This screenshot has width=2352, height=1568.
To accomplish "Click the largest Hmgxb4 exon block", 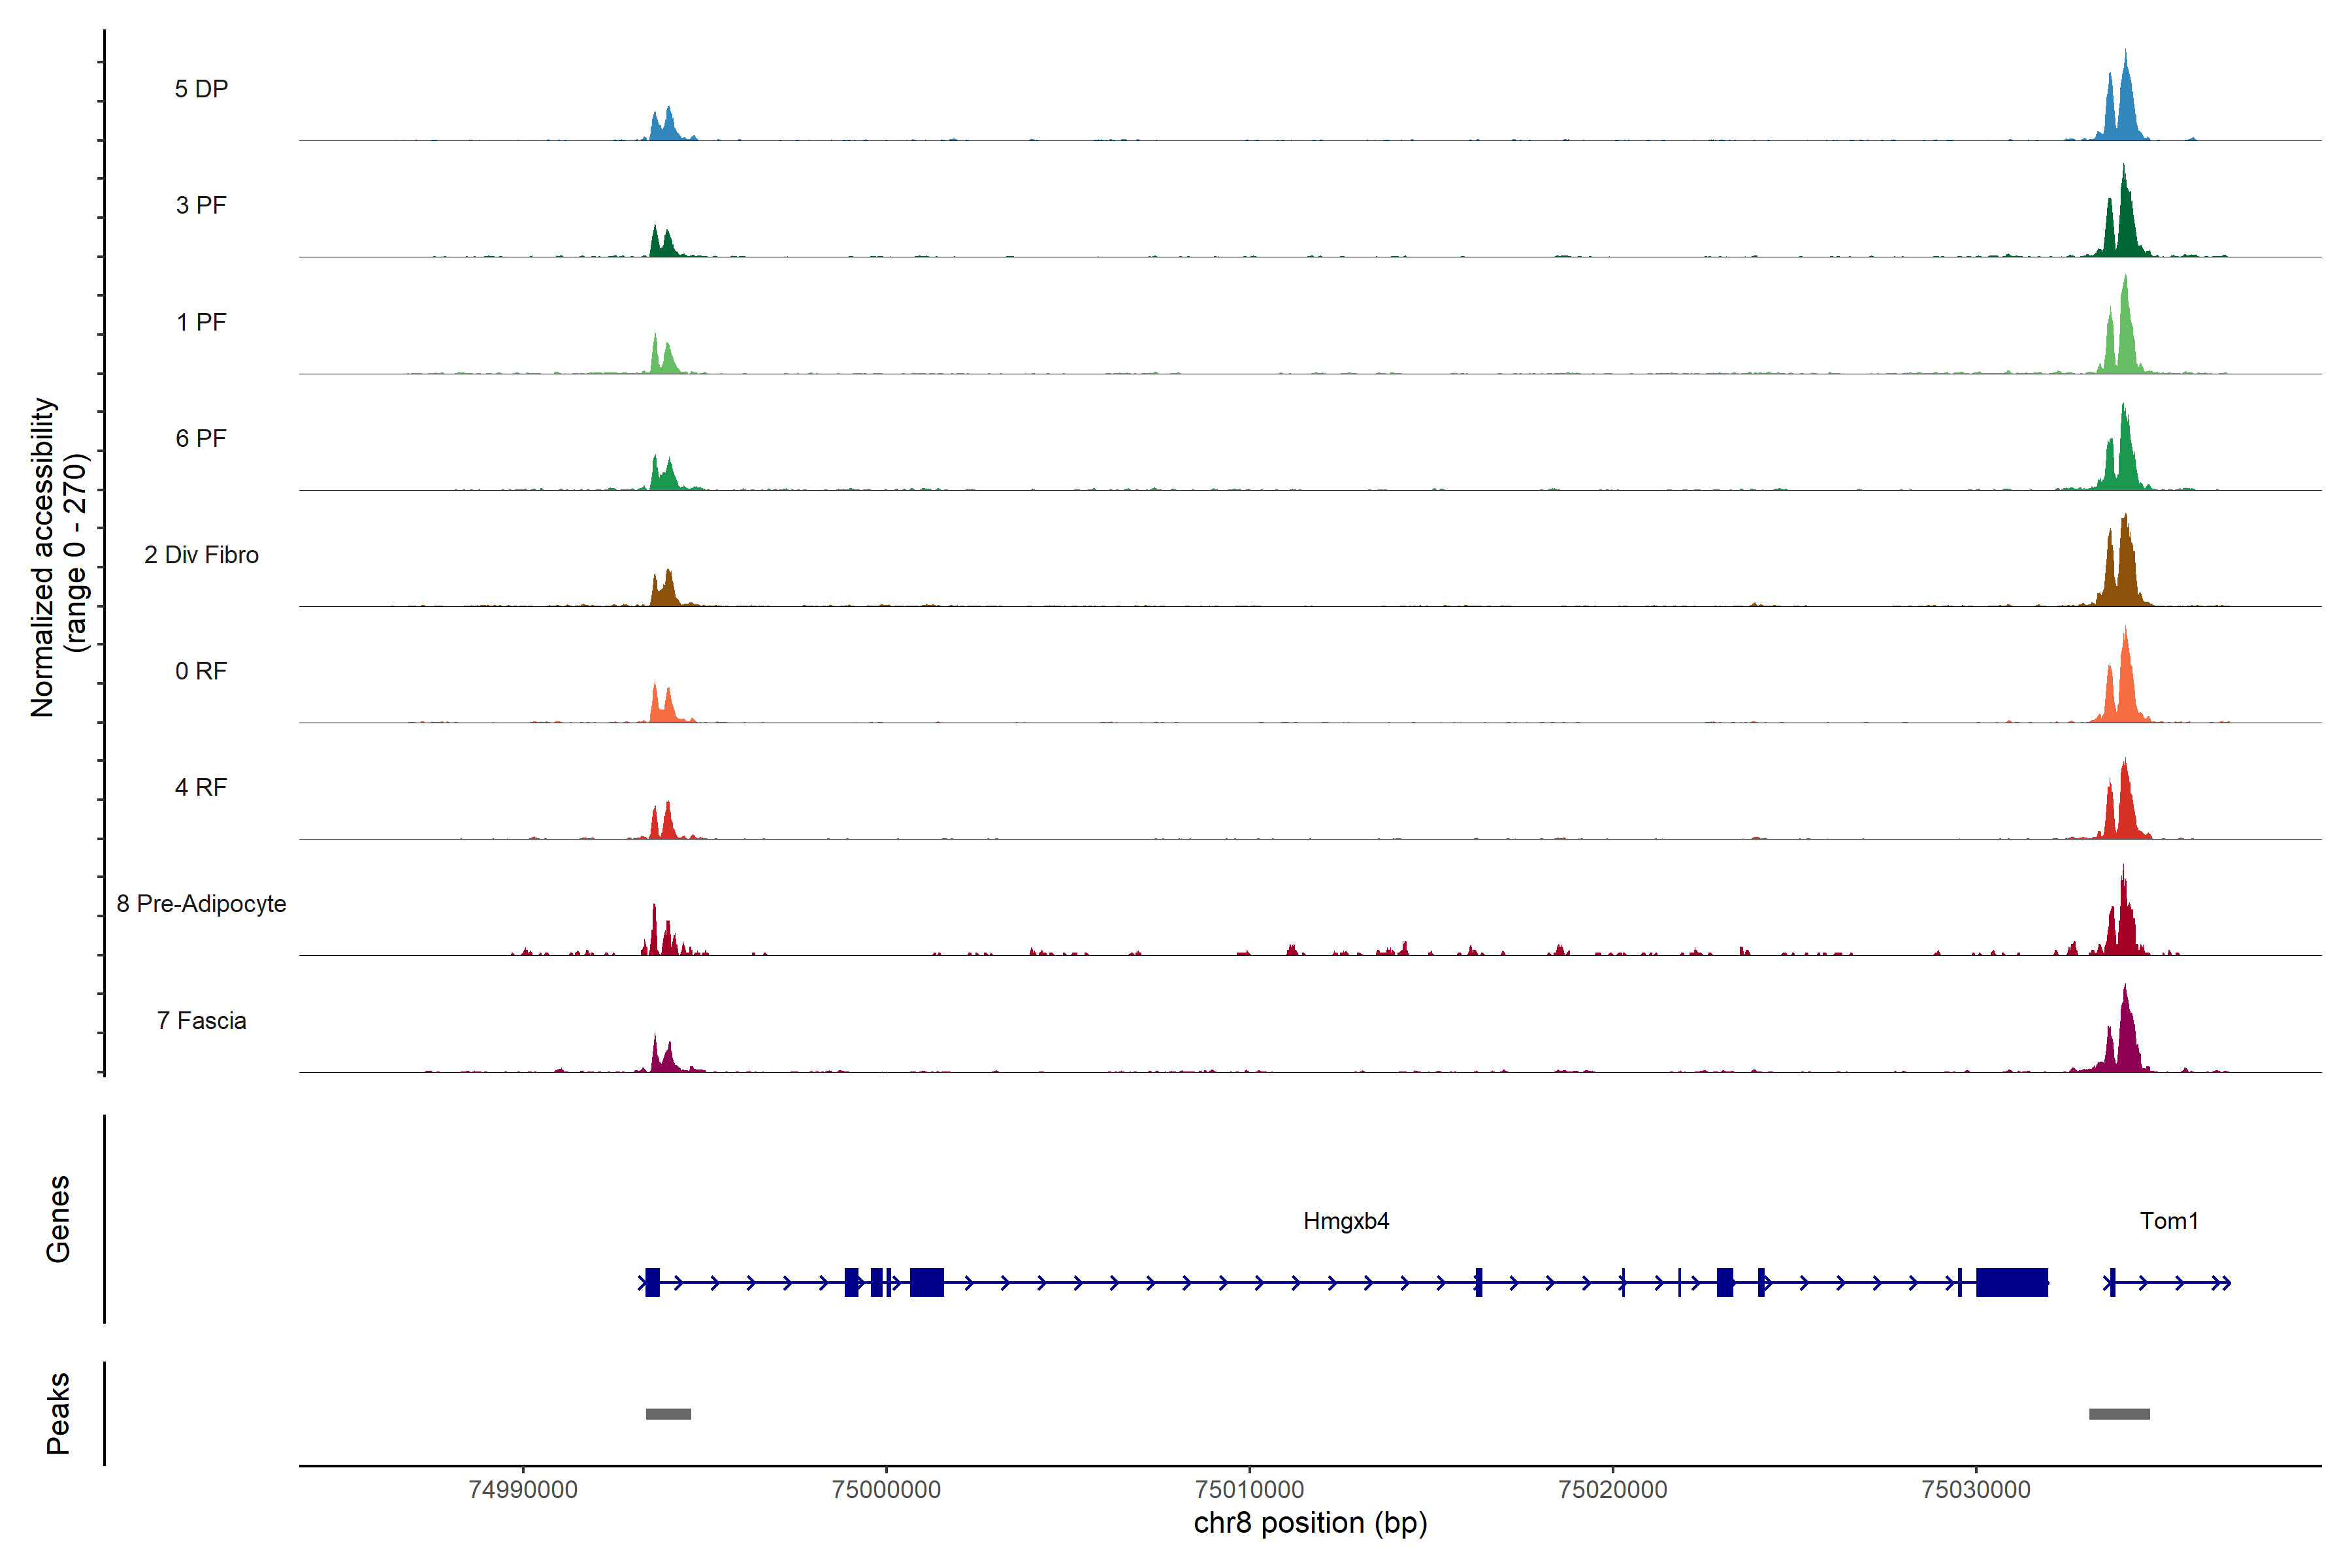I will click(2012, 1282).
